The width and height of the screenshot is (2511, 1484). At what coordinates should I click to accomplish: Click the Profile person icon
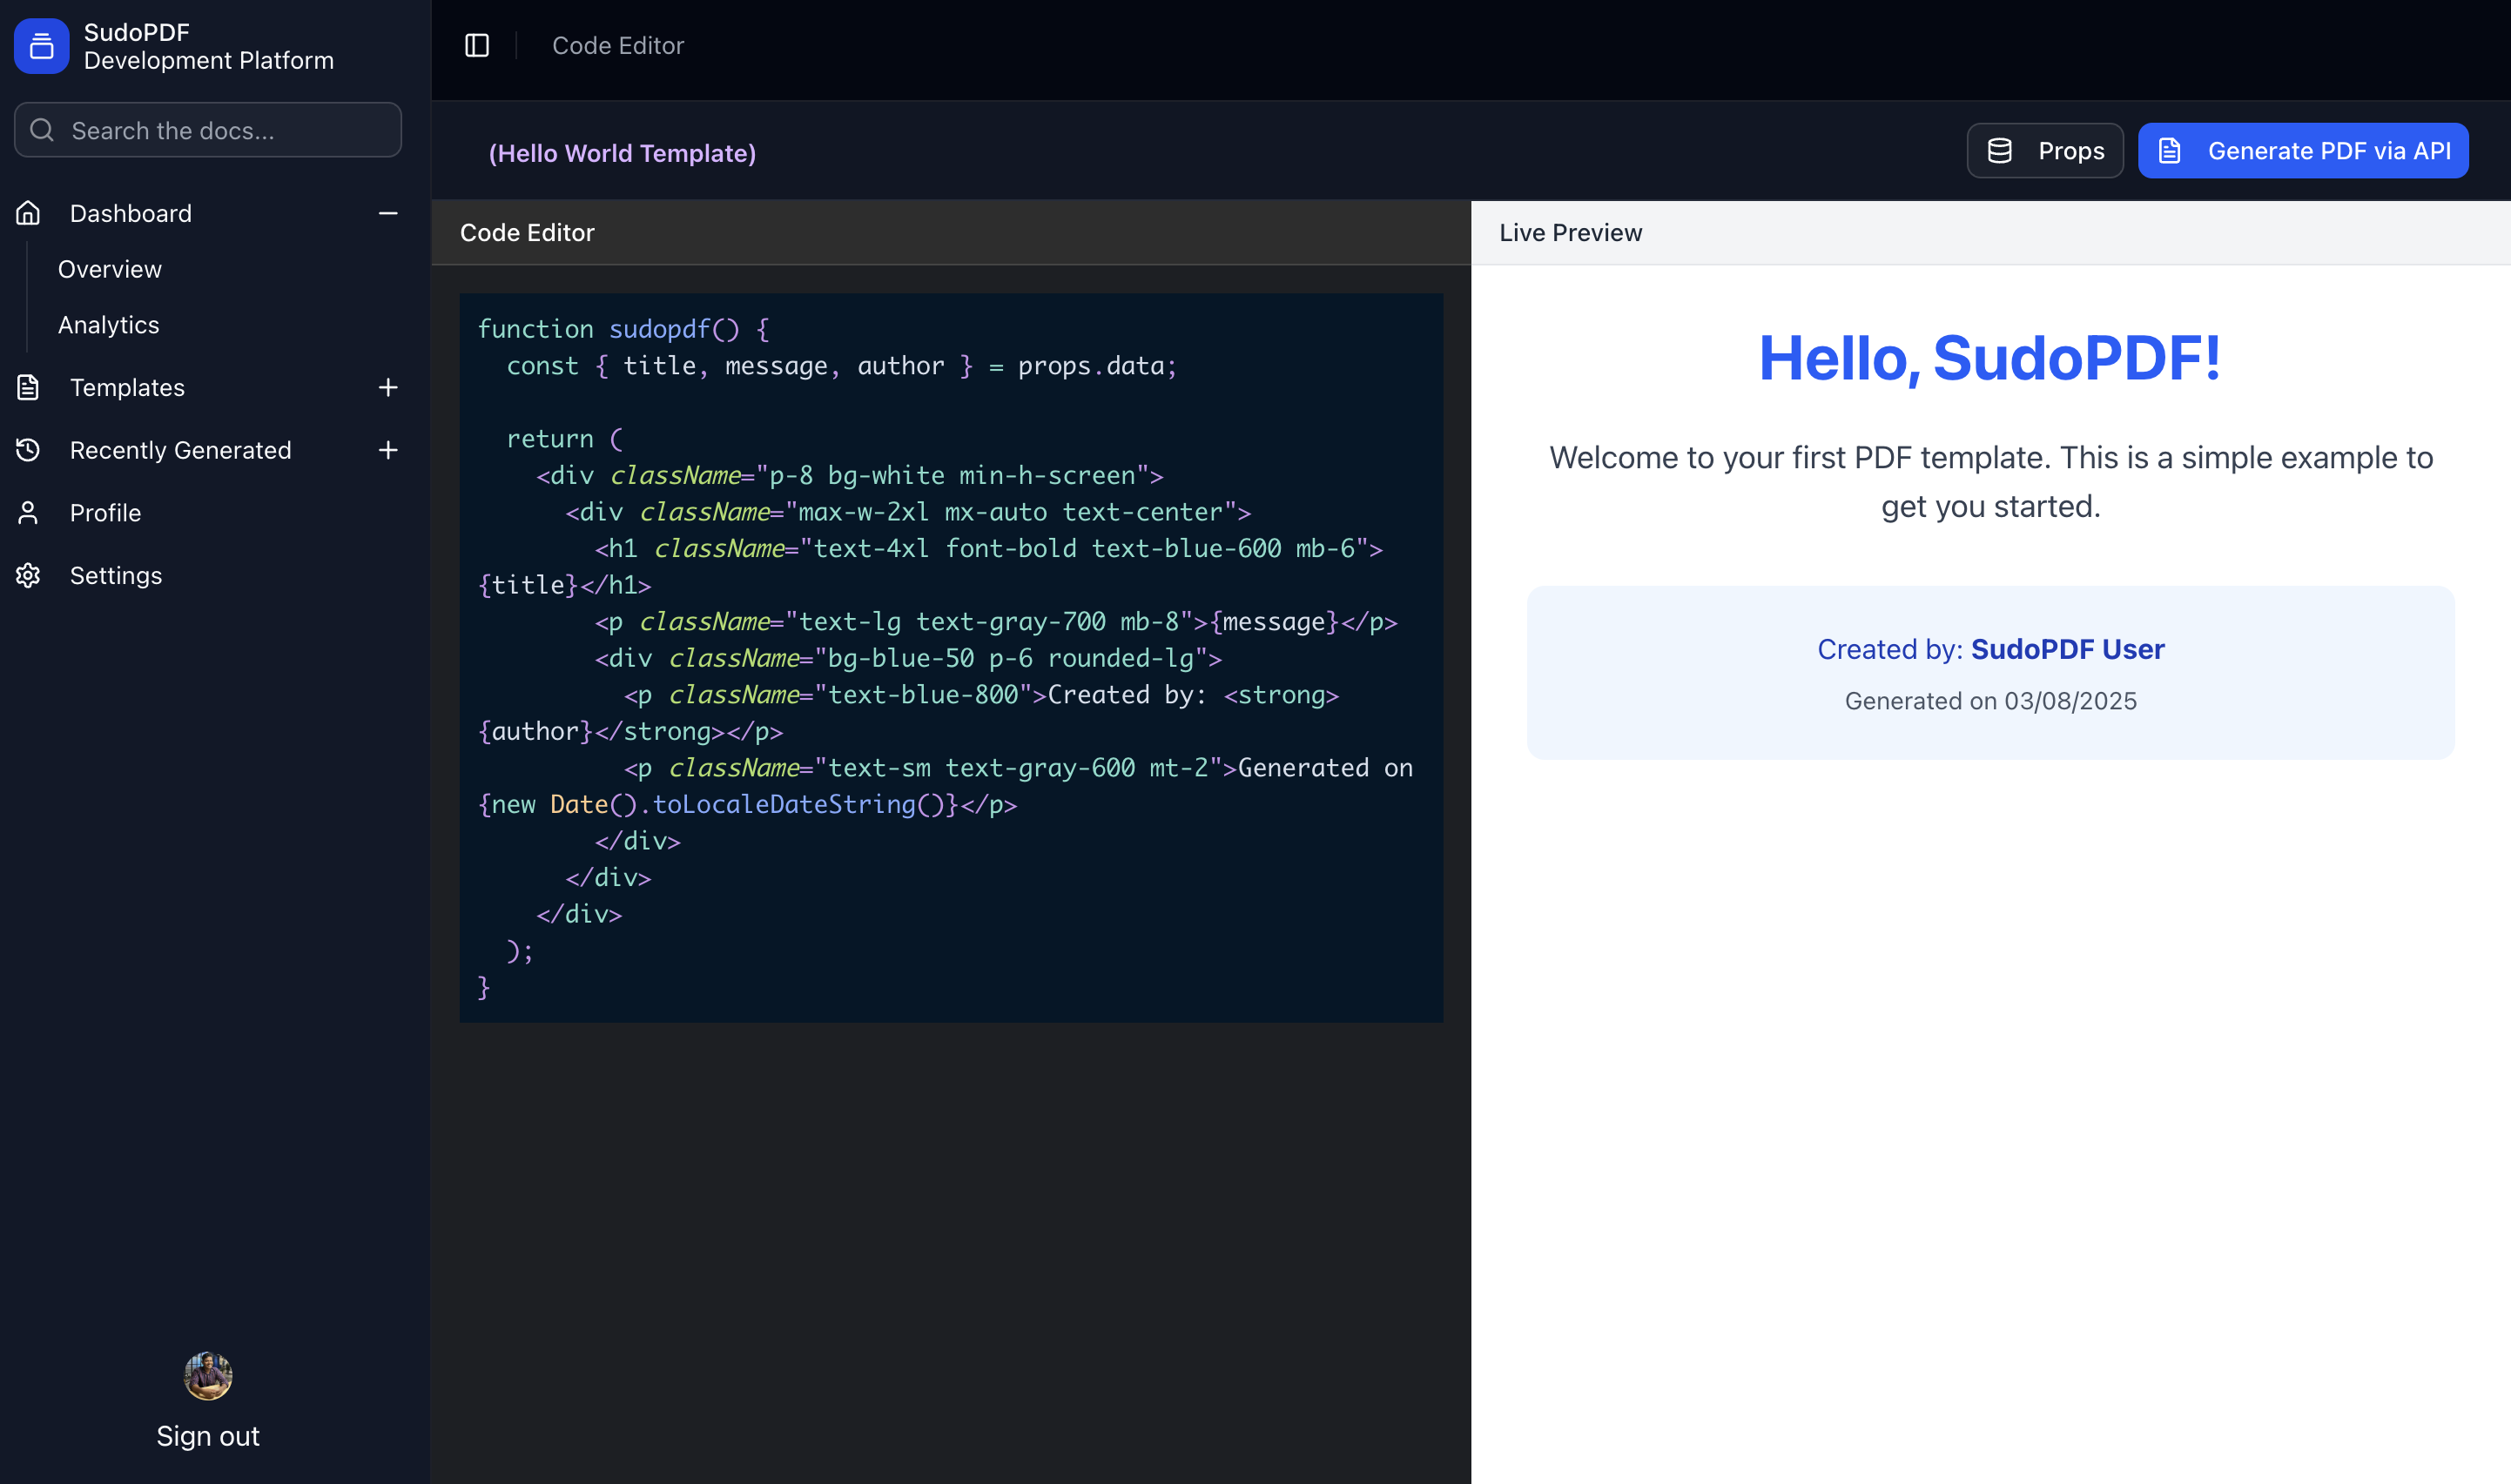(28, 513)
